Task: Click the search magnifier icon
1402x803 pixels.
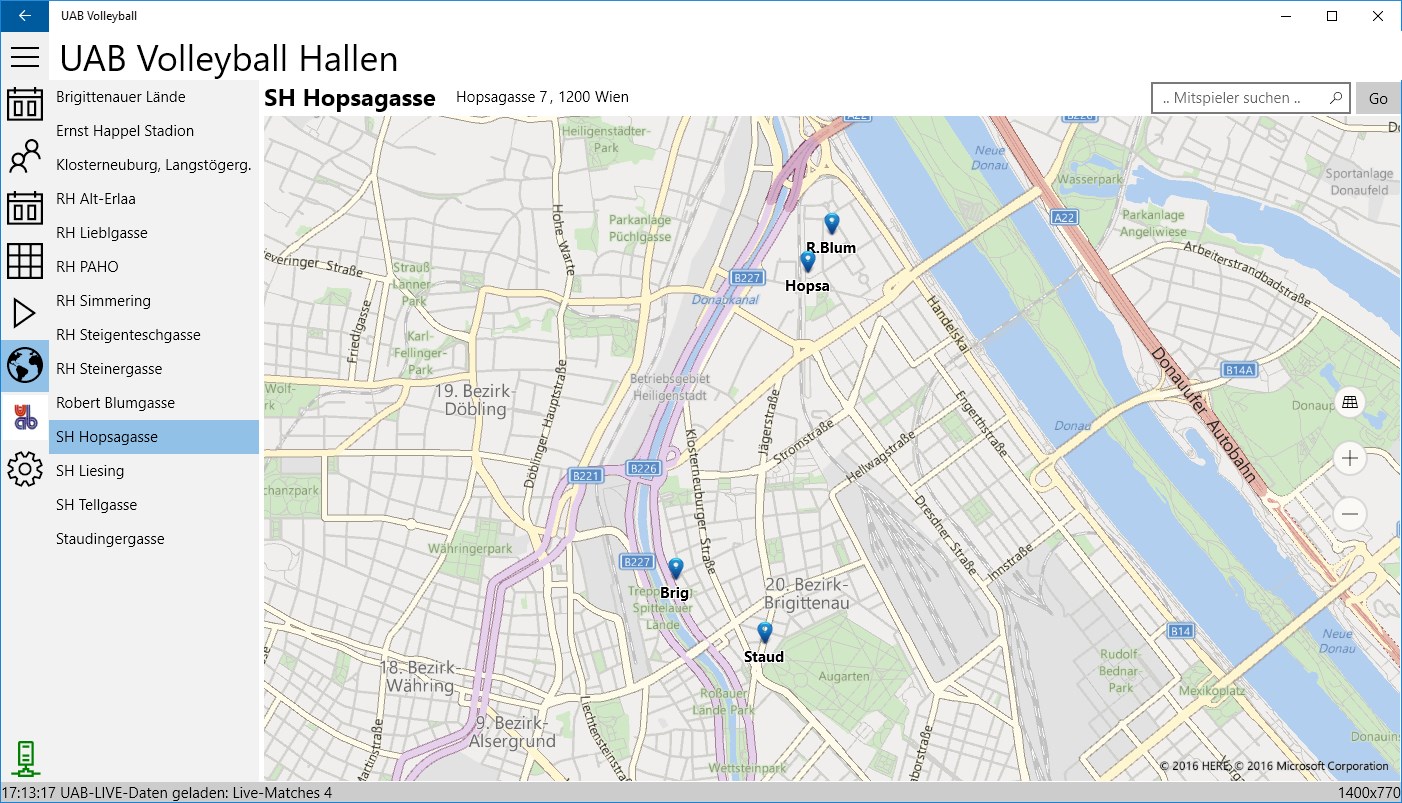Action: (1336, 98)
